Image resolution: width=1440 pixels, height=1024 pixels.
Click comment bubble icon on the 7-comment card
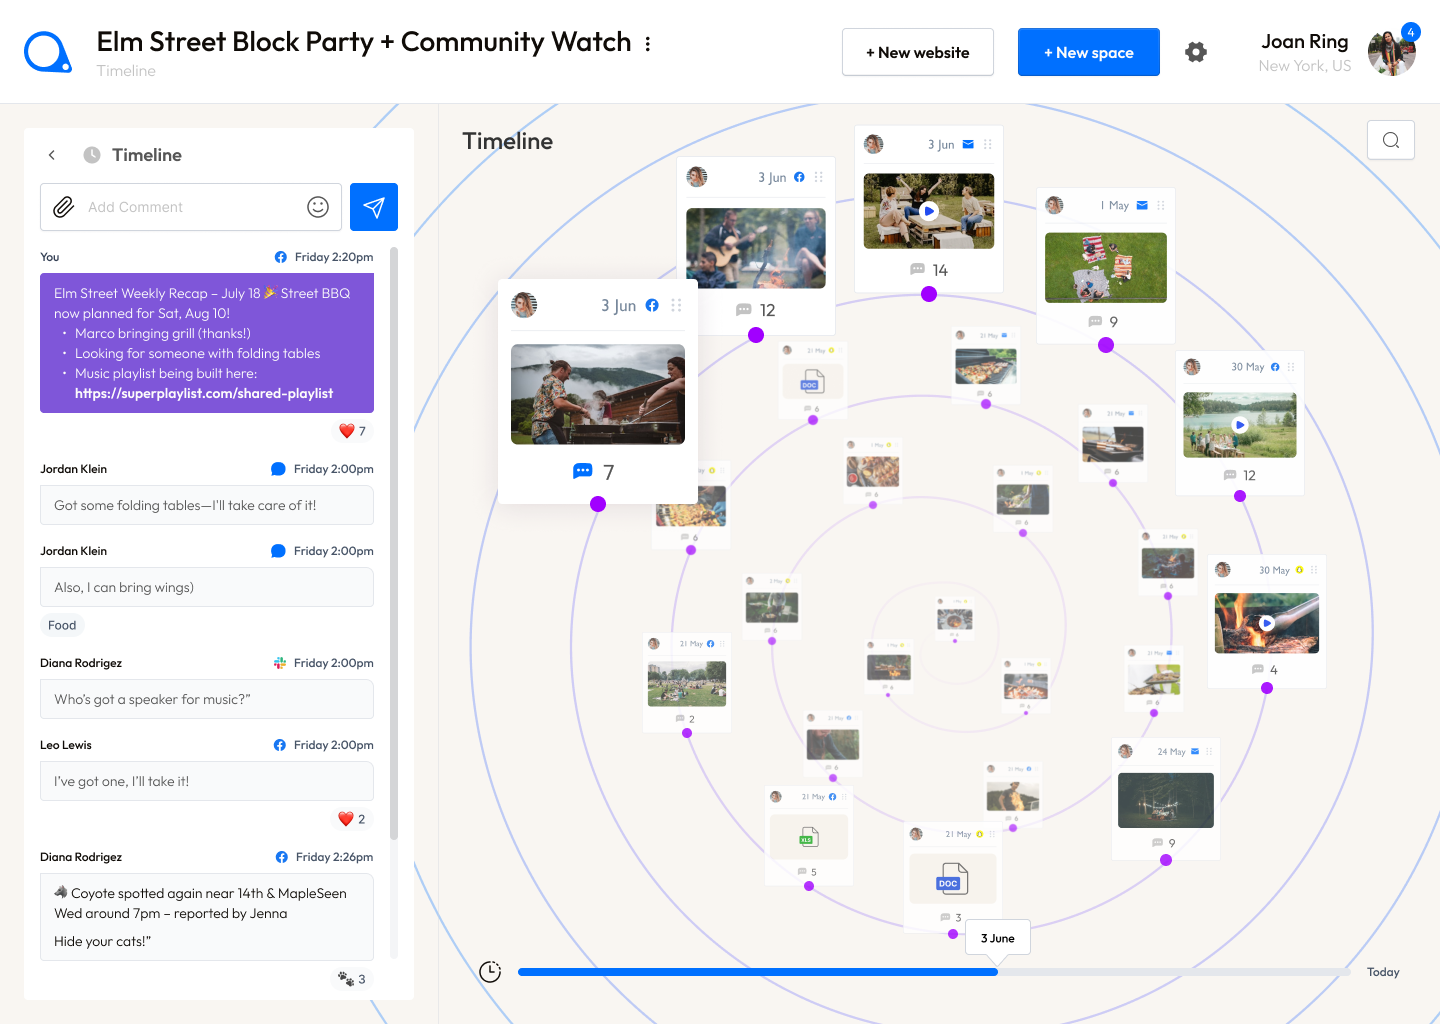582,471
